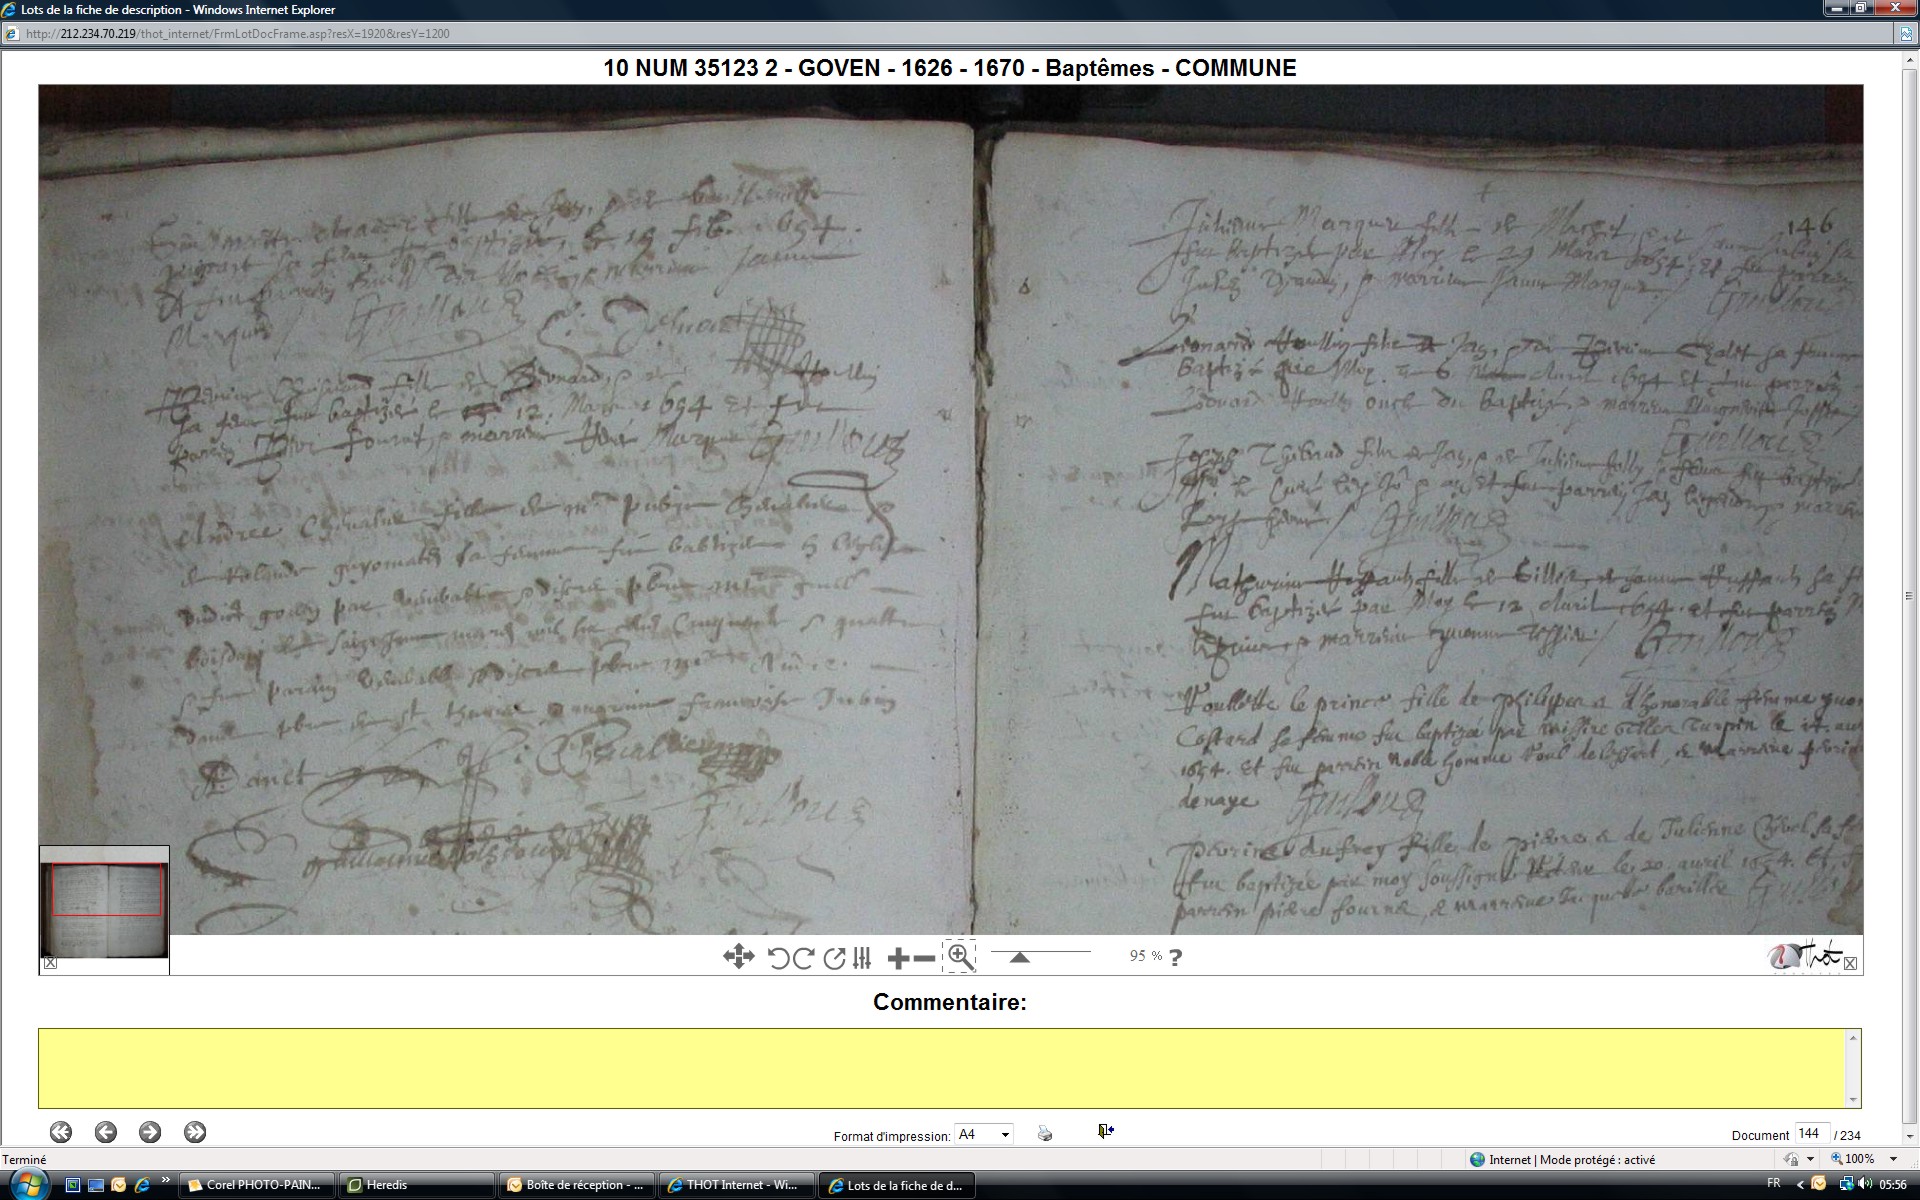Close the thumbnail overview box

(51, 963)
